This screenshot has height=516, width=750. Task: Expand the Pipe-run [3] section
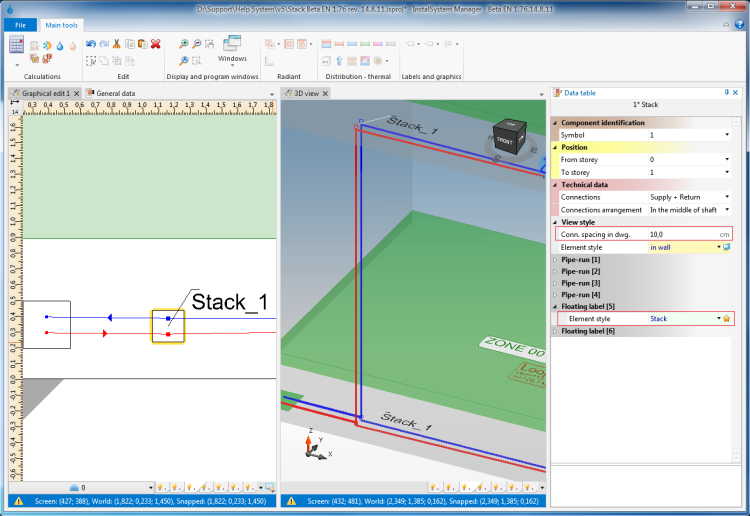pyautogui.click(x=555, y=283)
